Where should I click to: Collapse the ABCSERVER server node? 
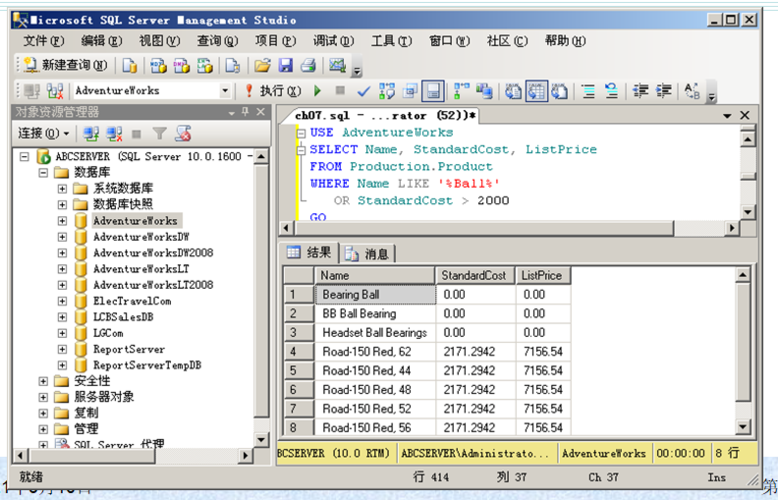[x=24, y=157]
